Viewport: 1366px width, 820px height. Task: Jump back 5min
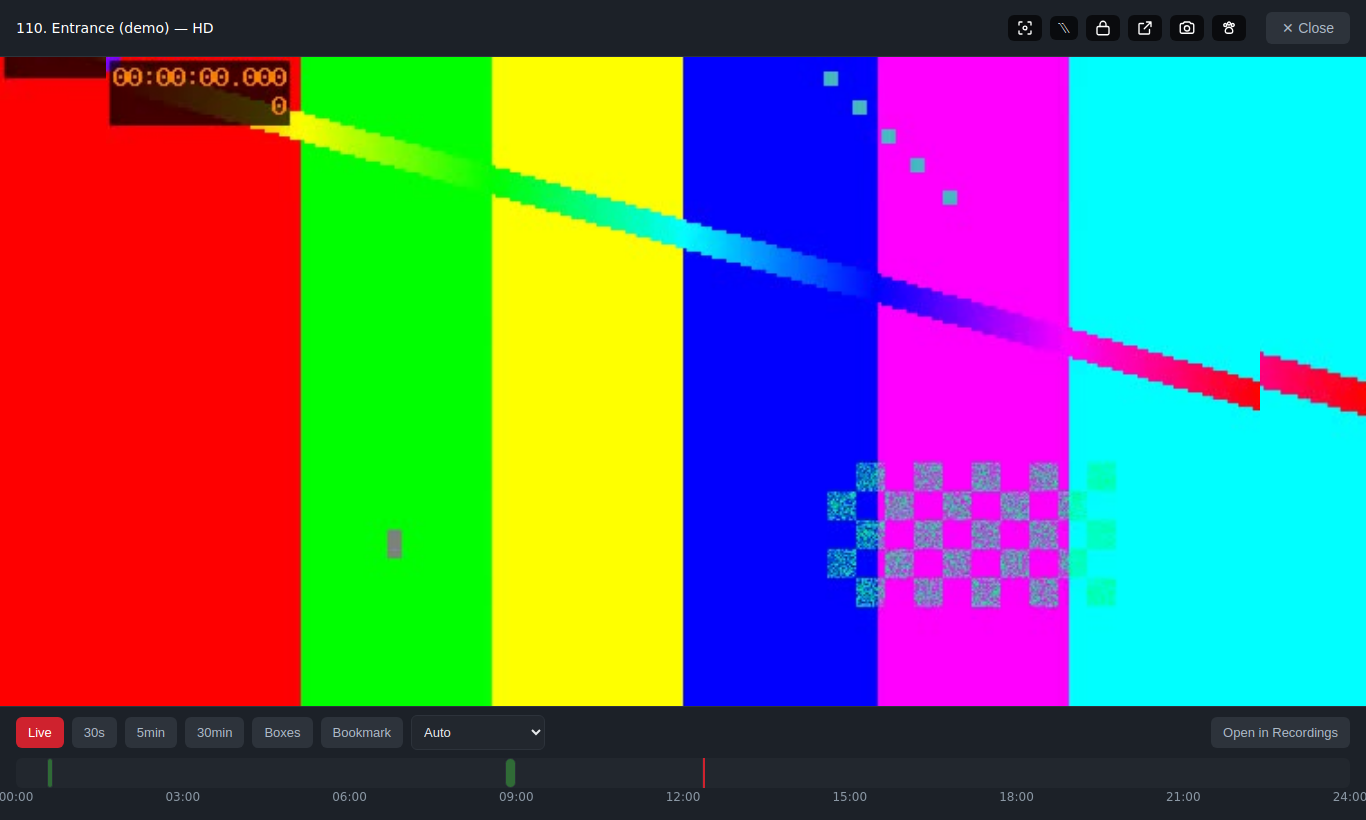pos(151,732)
